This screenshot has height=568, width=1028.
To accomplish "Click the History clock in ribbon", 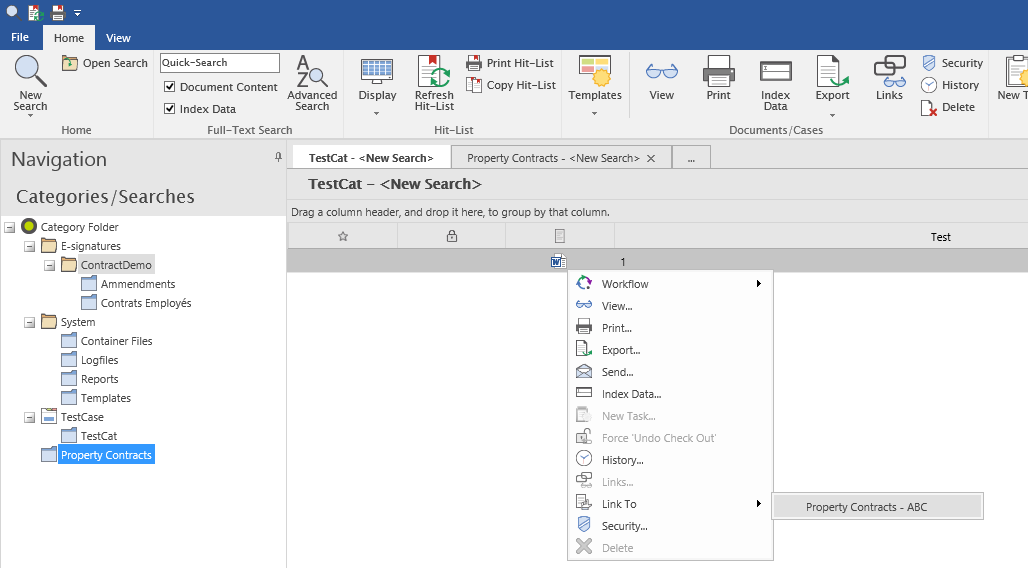I will pyautogui.click(x=929, y=85).
